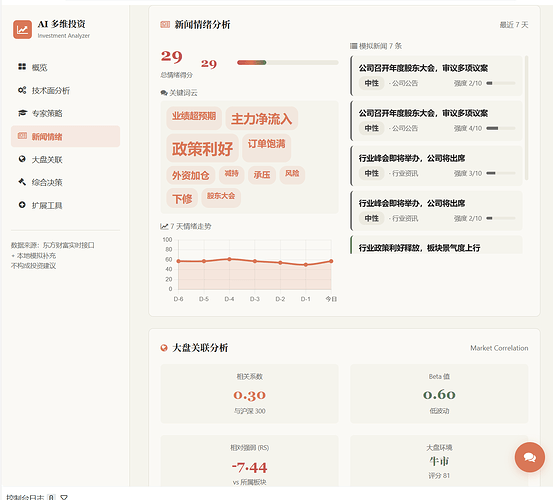
Task: Click the 专家策略 graduation cap icon
Action: point(22,113)
